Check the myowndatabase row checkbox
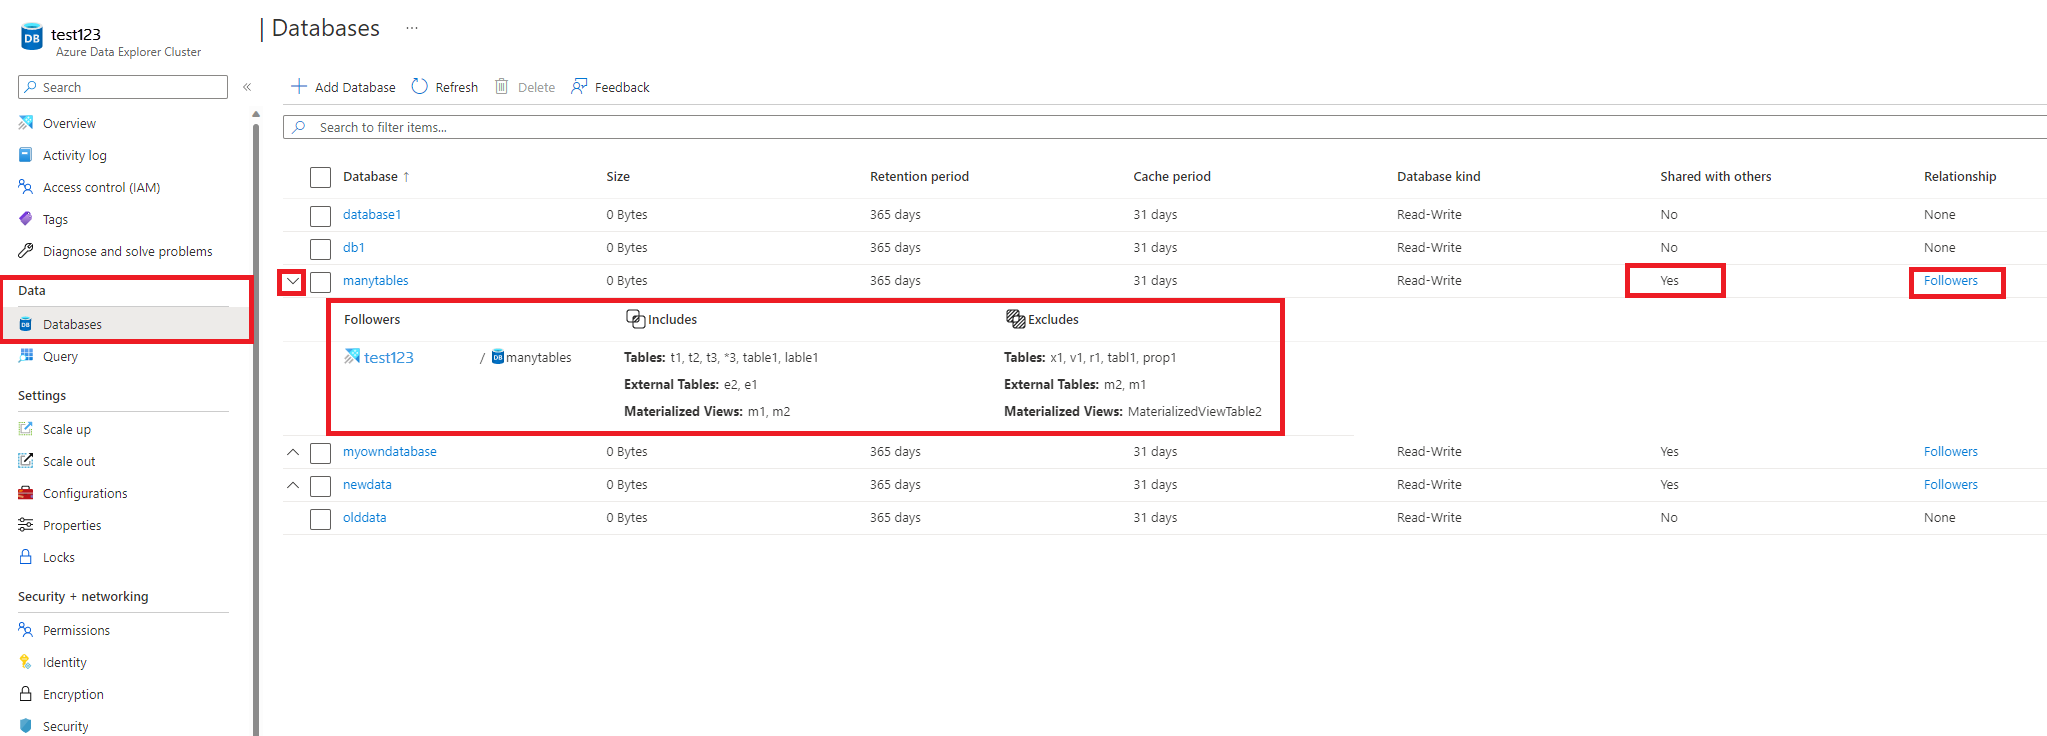The image size is (2047, 736). (x=320, y=453)
